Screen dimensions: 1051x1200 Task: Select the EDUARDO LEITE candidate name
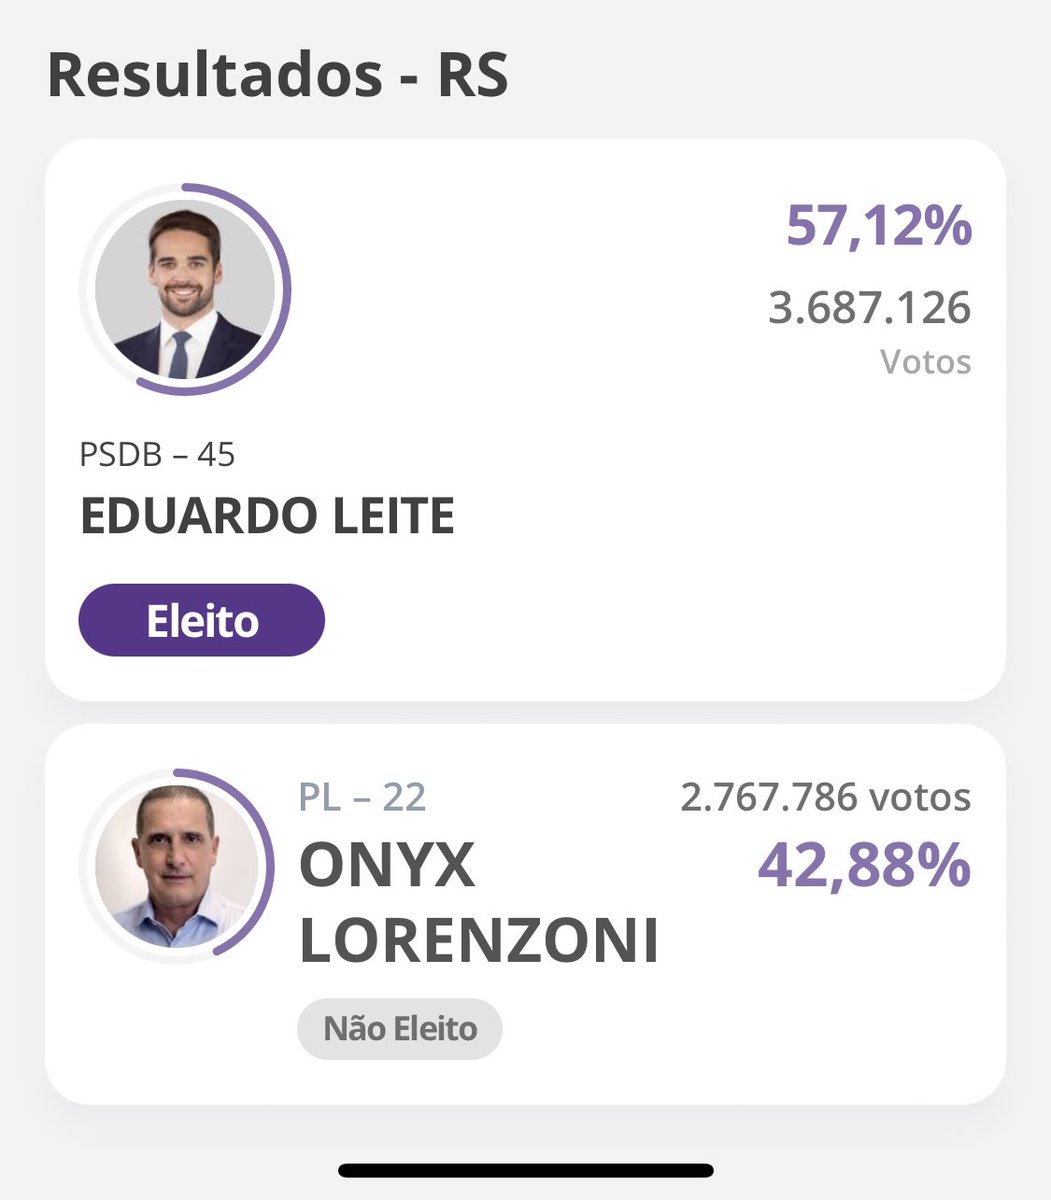pos(267,517)
